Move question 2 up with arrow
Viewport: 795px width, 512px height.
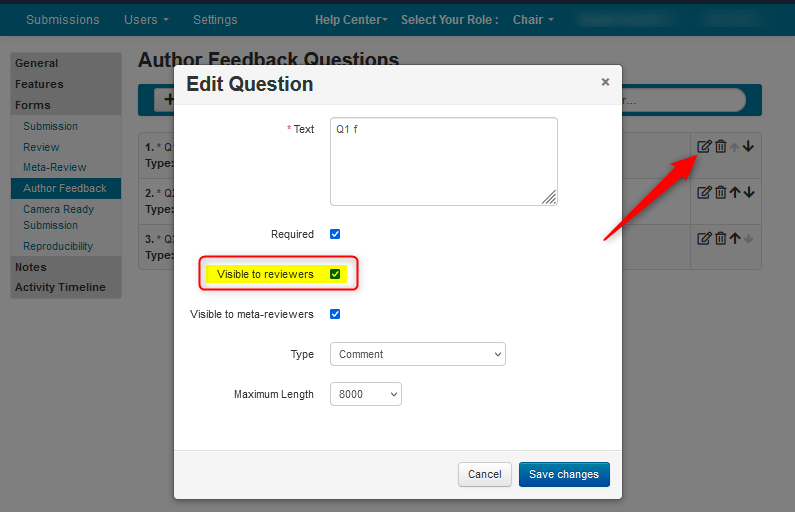pyautogui.click(x=735, y=192)
